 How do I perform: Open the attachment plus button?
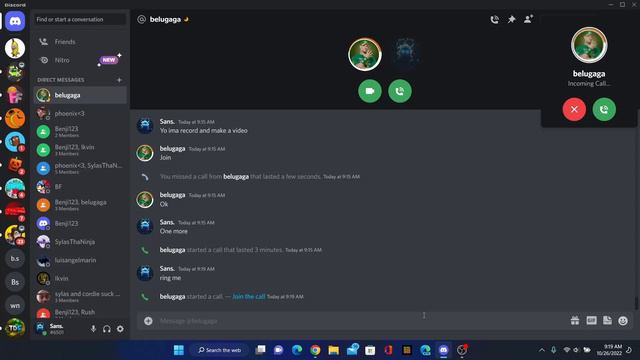(x=148, y=321)
